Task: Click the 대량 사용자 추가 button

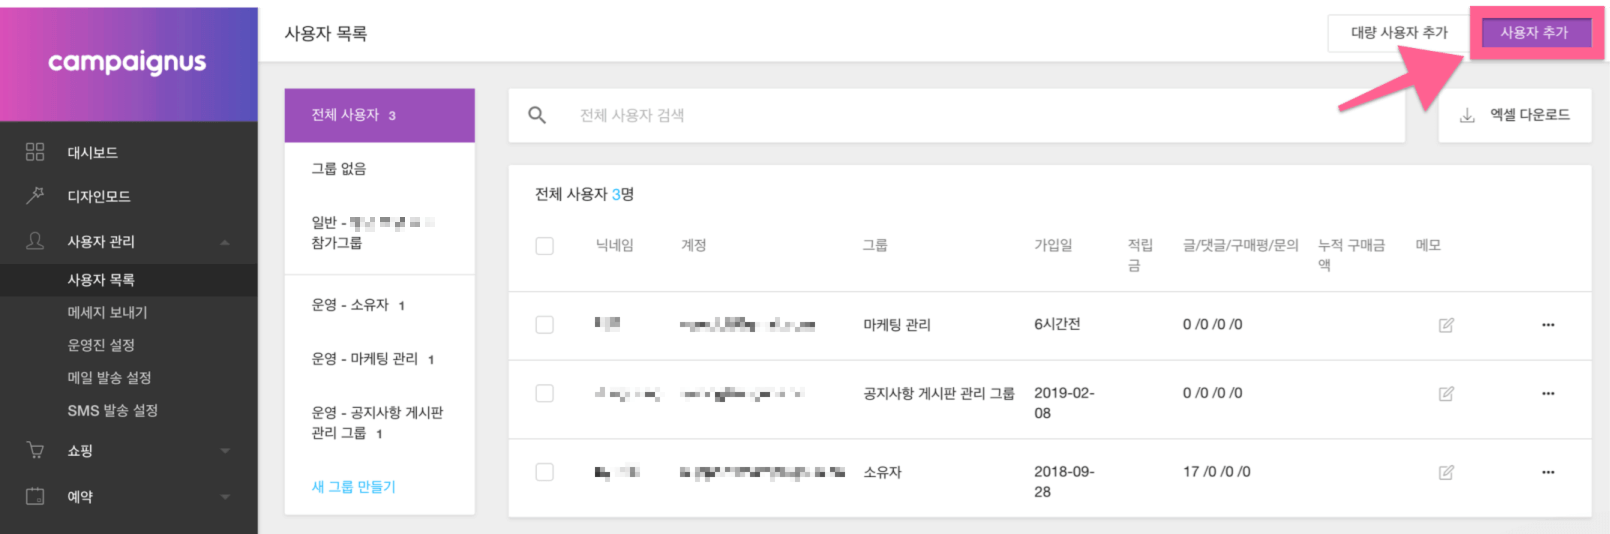Action: (1398, 33)
